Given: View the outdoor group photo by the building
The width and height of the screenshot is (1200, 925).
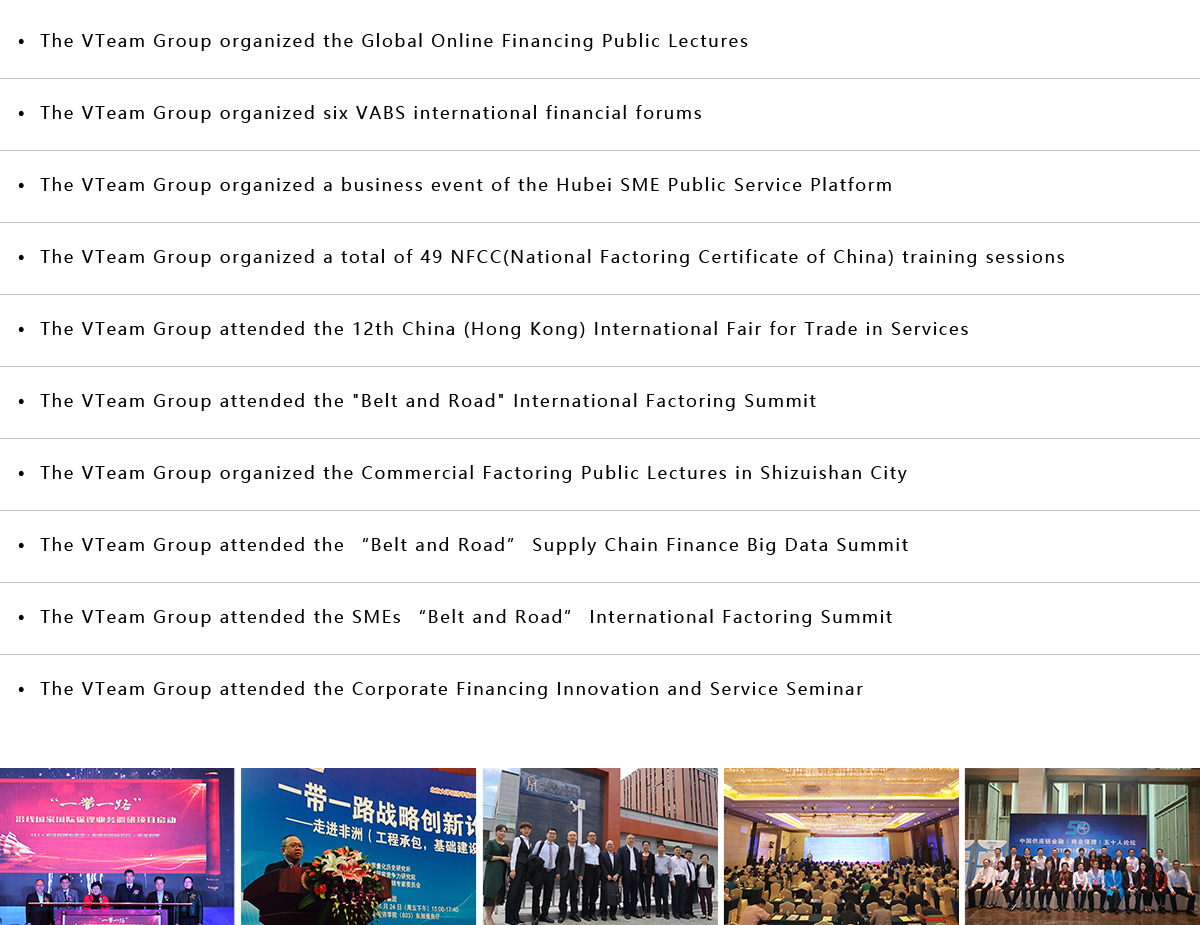Looking at the screenshot, I should 600,846.
